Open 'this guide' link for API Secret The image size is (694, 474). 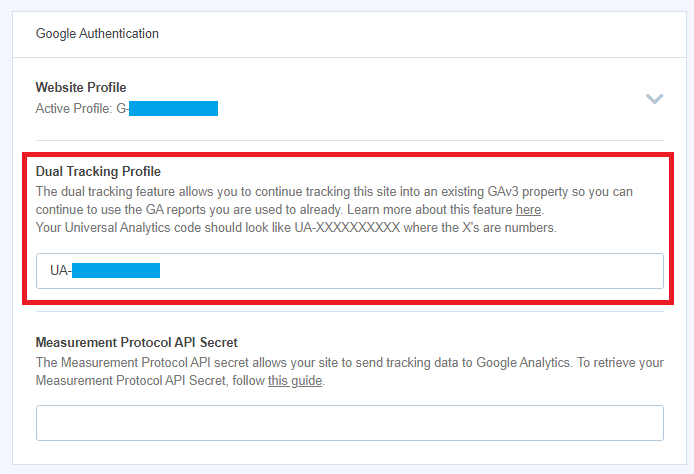pyautogui.click(x=295, y=381)
